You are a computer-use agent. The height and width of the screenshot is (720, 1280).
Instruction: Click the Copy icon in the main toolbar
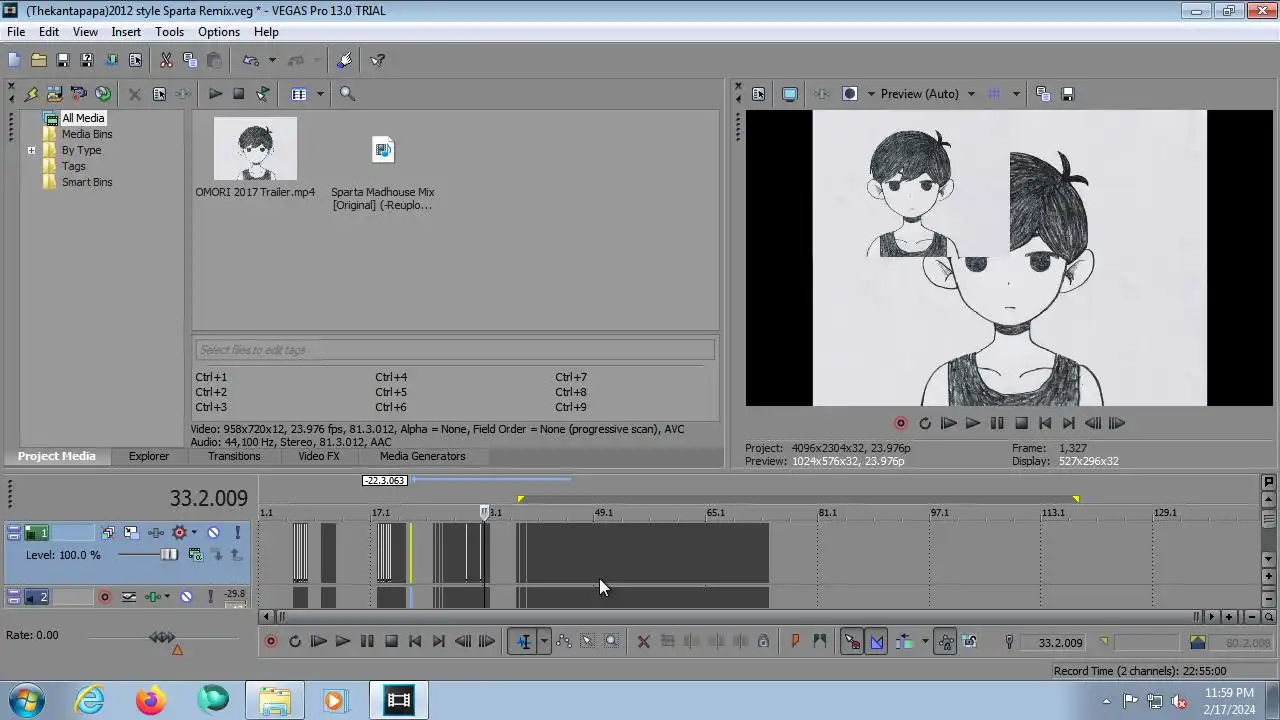coord(190,60)
